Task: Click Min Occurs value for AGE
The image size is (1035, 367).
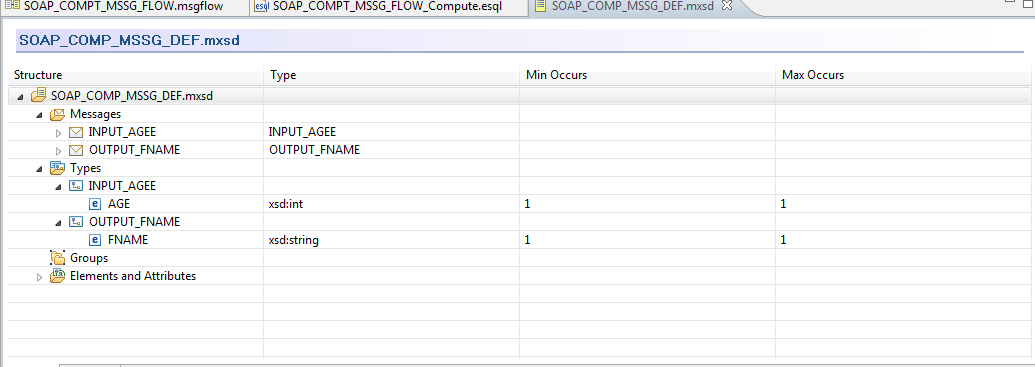Action: [527, 204]
